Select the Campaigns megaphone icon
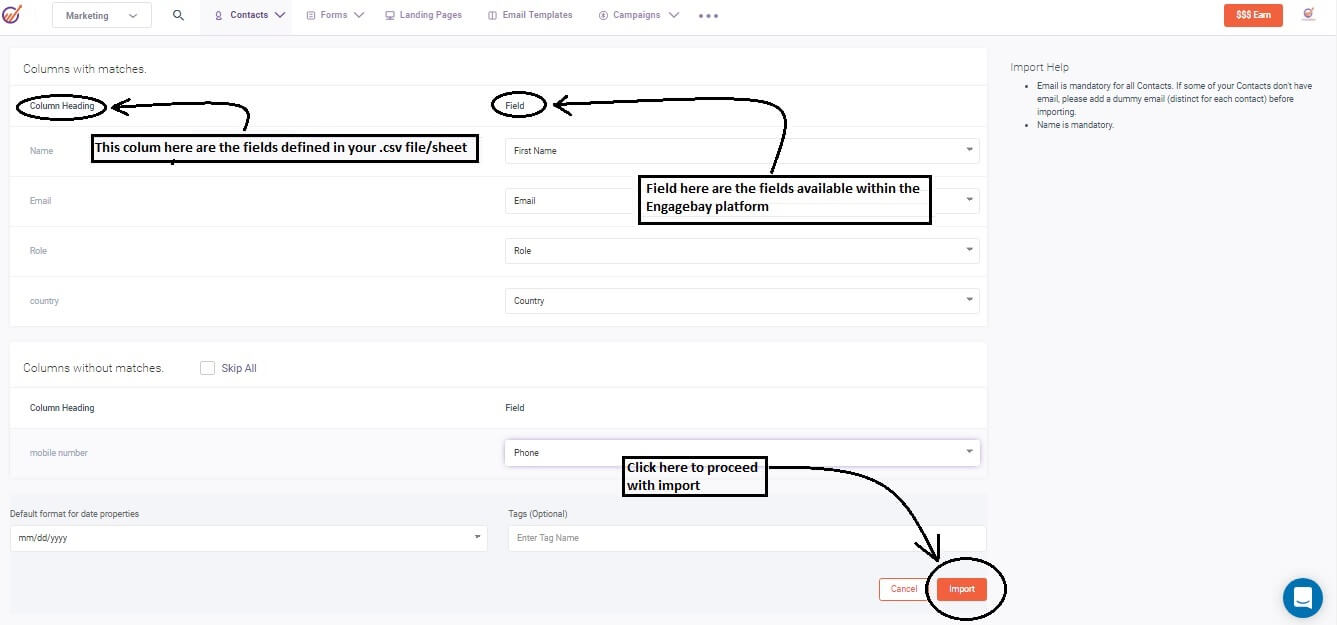This screenshot has width=1337, height=625. pos(601,15)
